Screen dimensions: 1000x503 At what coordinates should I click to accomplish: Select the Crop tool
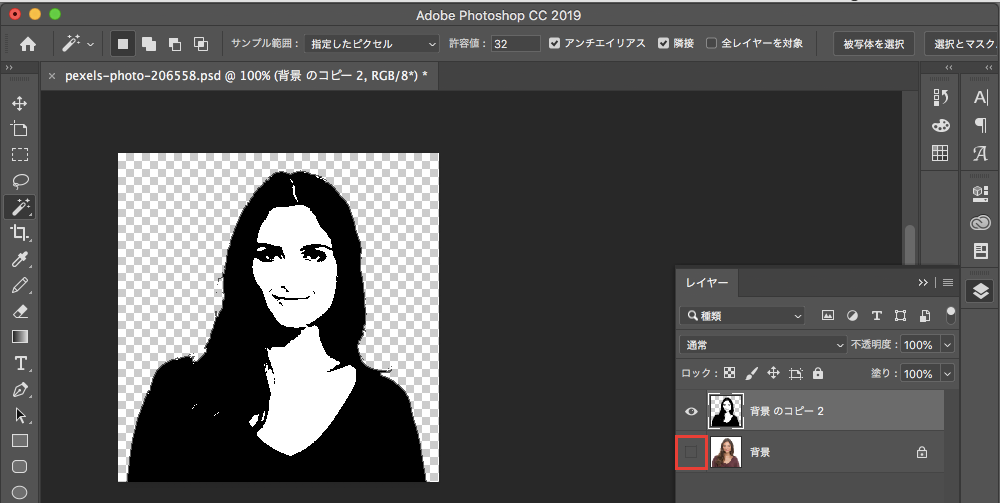20,233
